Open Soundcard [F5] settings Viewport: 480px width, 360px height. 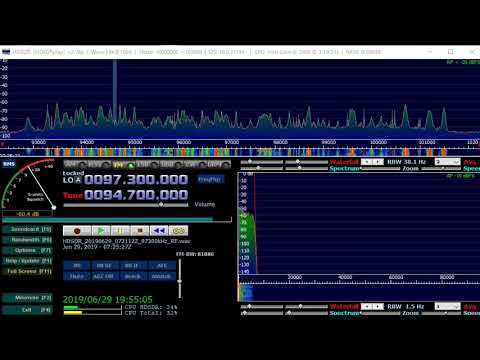[x=27, y=229]
